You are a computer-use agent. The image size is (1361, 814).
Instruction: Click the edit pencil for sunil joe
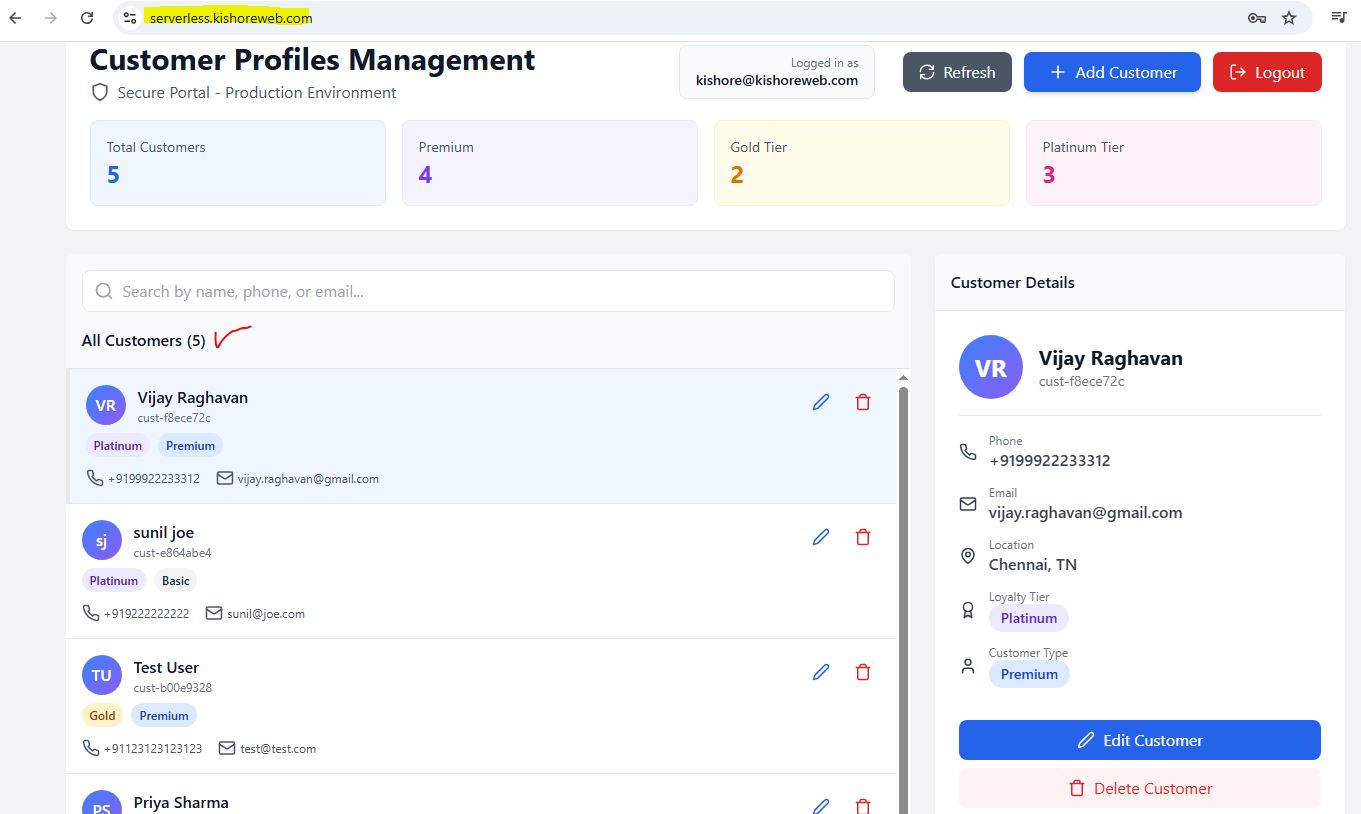click(821, 537)
